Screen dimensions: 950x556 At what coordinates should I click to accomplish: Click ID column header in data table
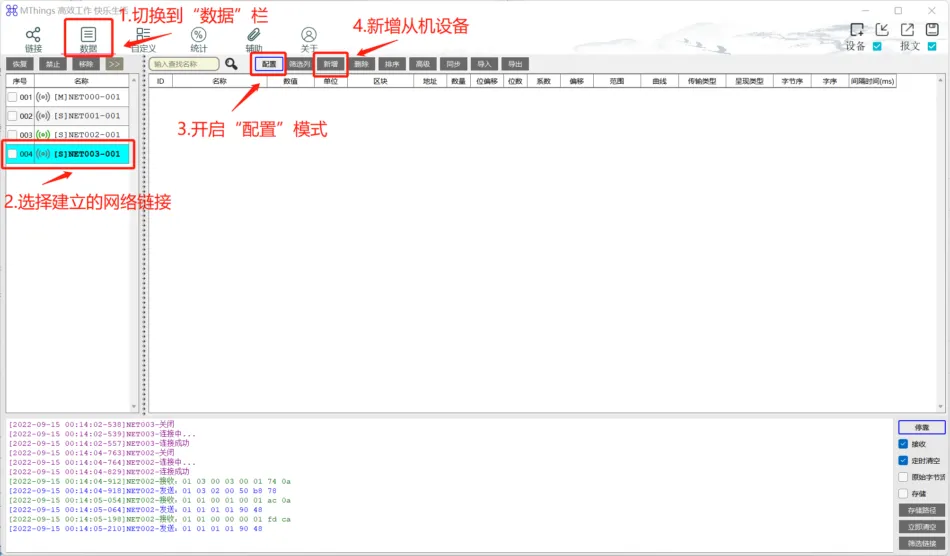point(161,81)
